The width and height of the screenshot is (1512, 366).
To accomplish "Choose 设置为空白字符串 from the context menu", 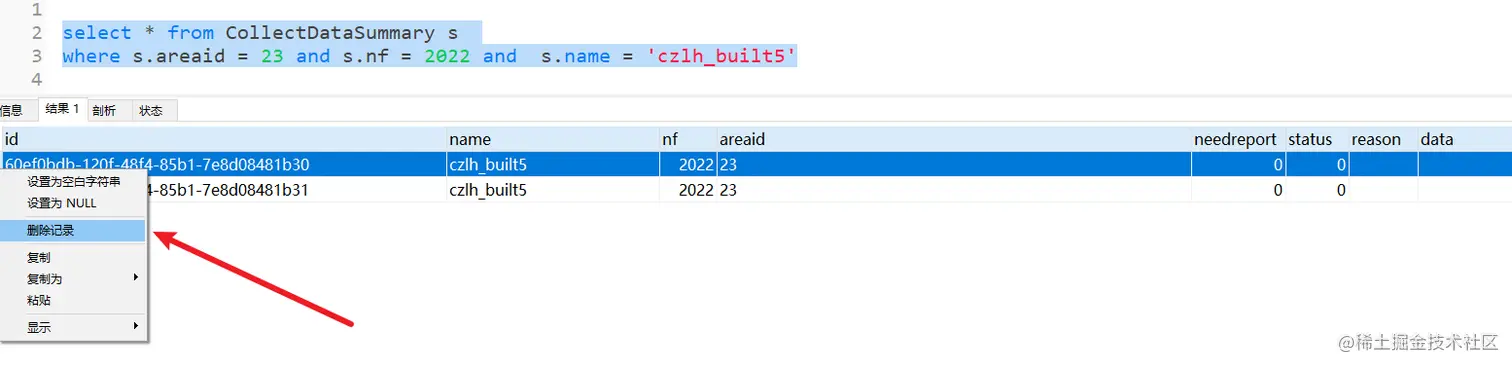I will (x=75, y=181).
